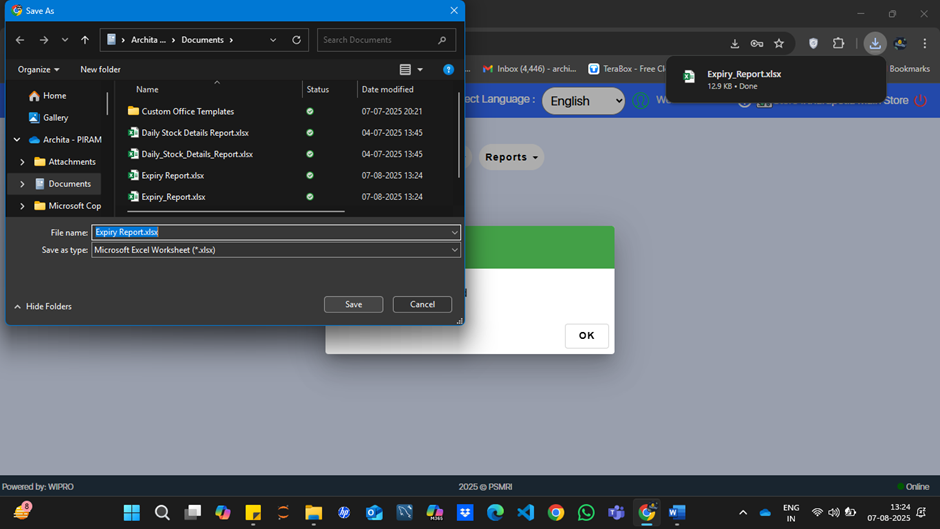Click the Up directory arrow icon
Viewport: 940px width, 529px height.
coord(85,40)
